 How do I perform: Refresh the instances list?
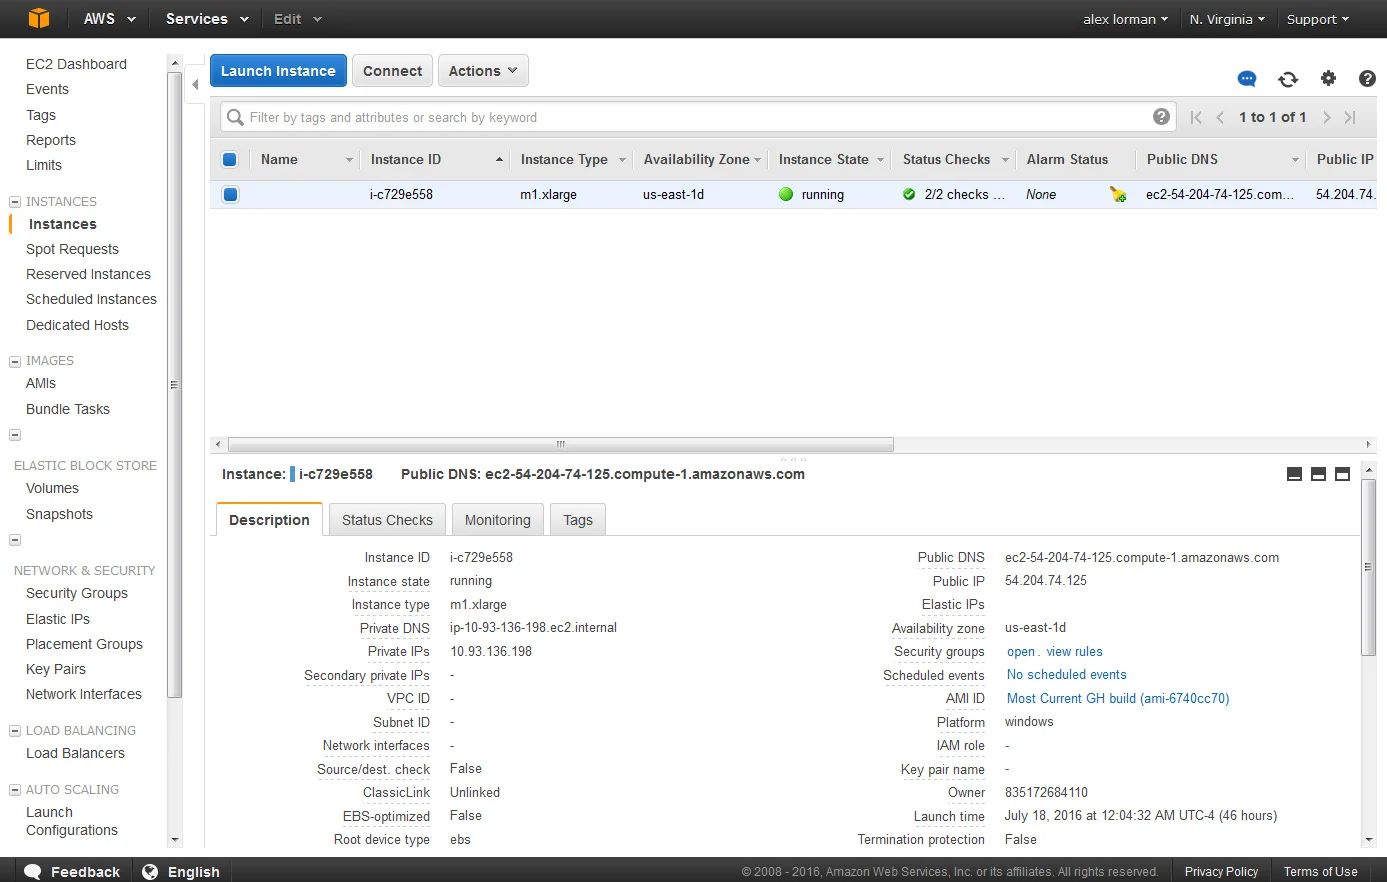[1288, 79]
